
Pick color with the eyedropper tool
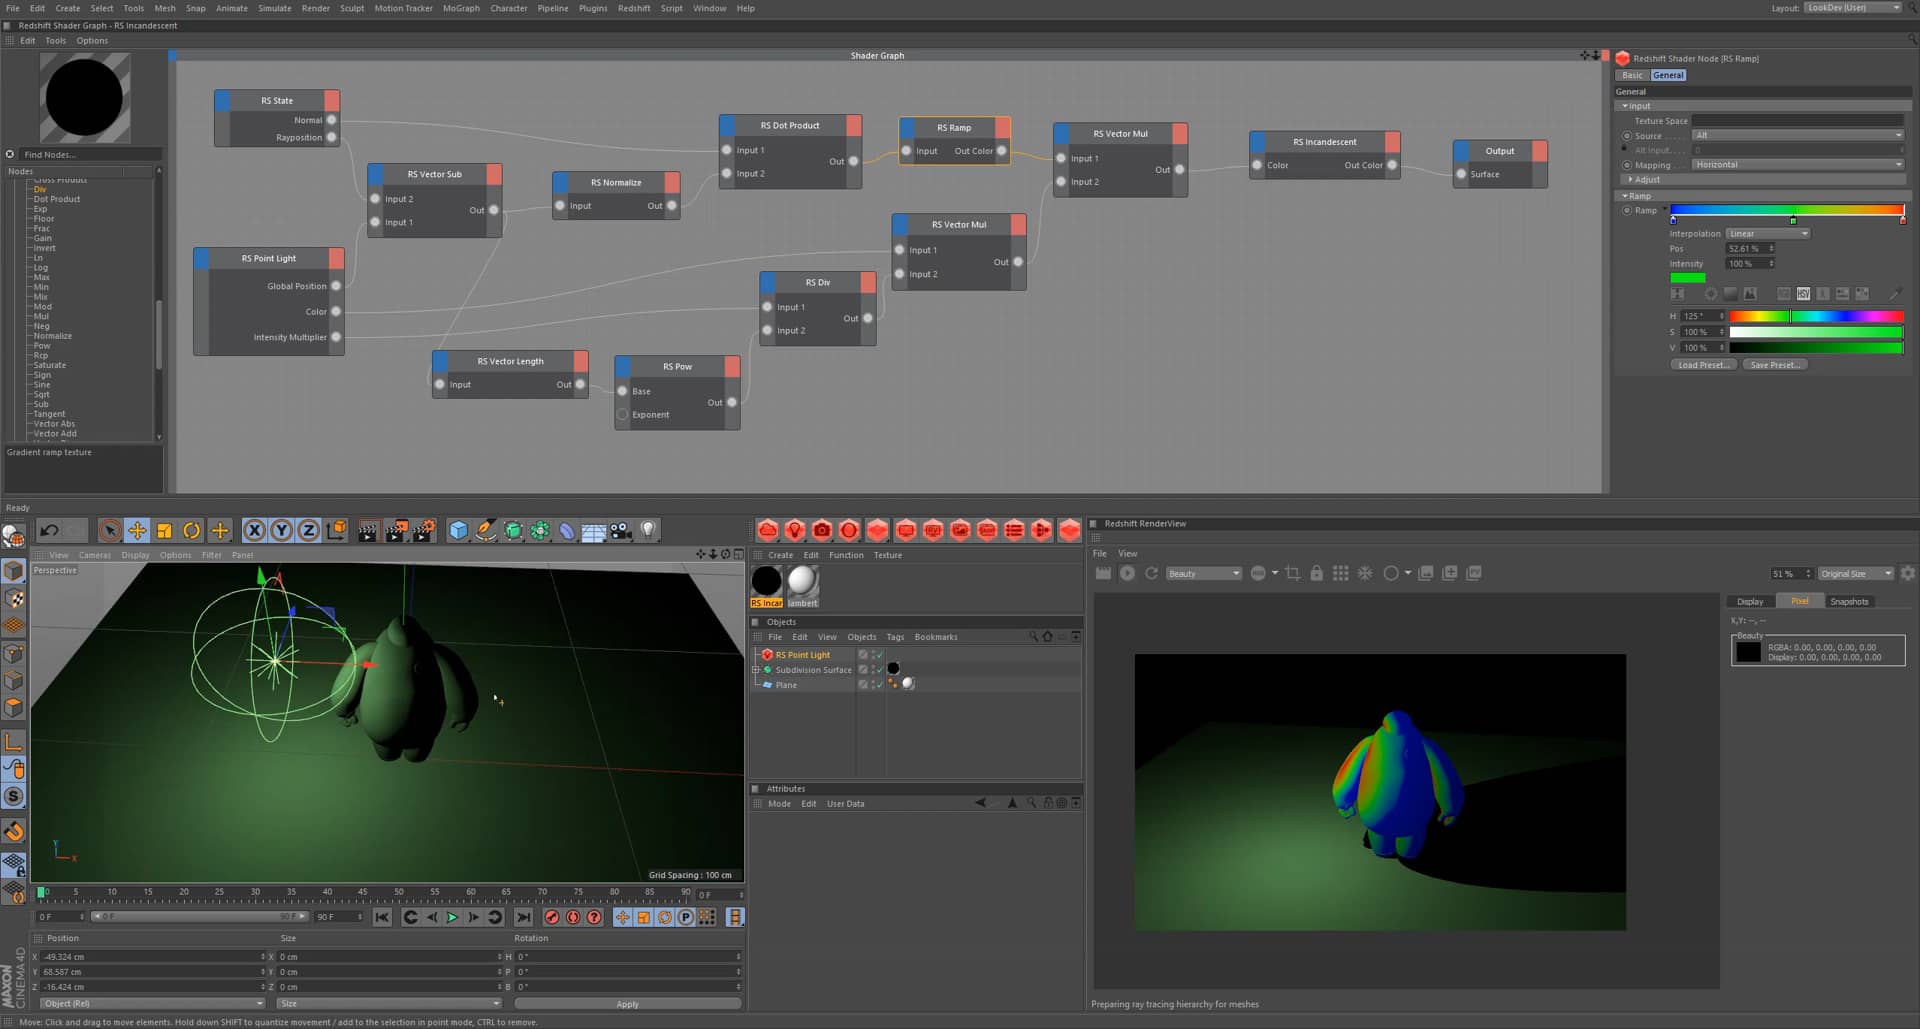(x=1895, y=294)
